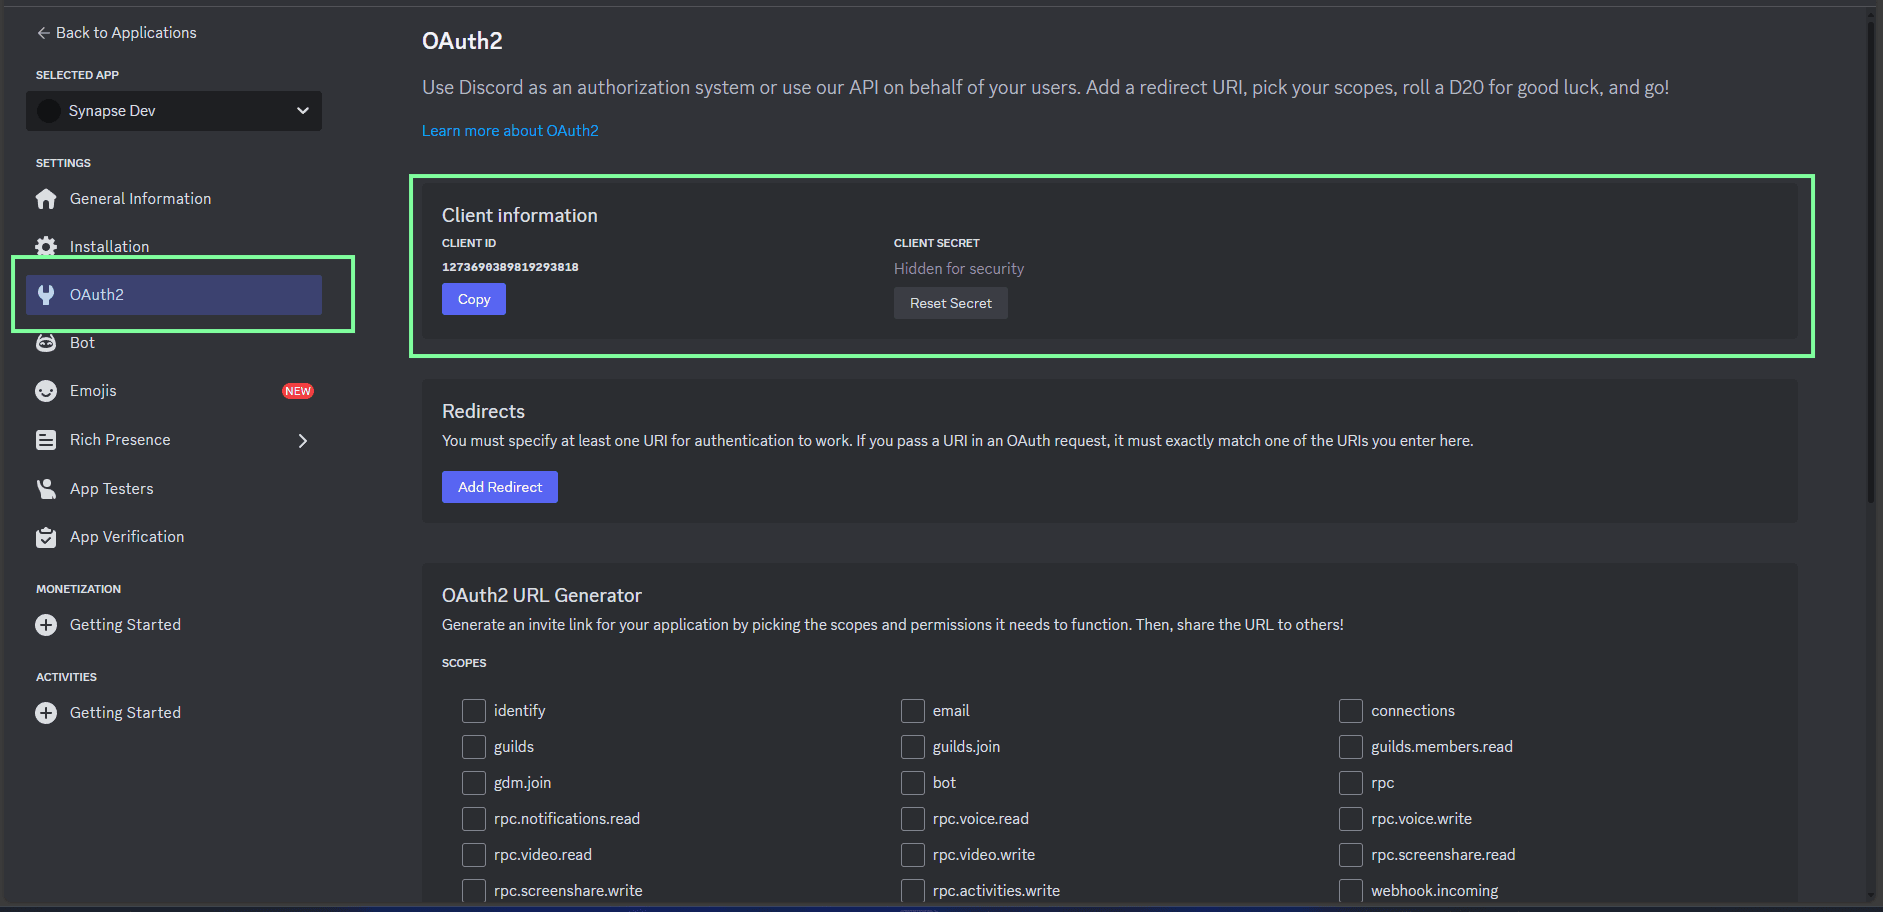Enable rpc.voice.write scope
The height and width of the screenshot is (912, 1883).
coord(1351,819)
